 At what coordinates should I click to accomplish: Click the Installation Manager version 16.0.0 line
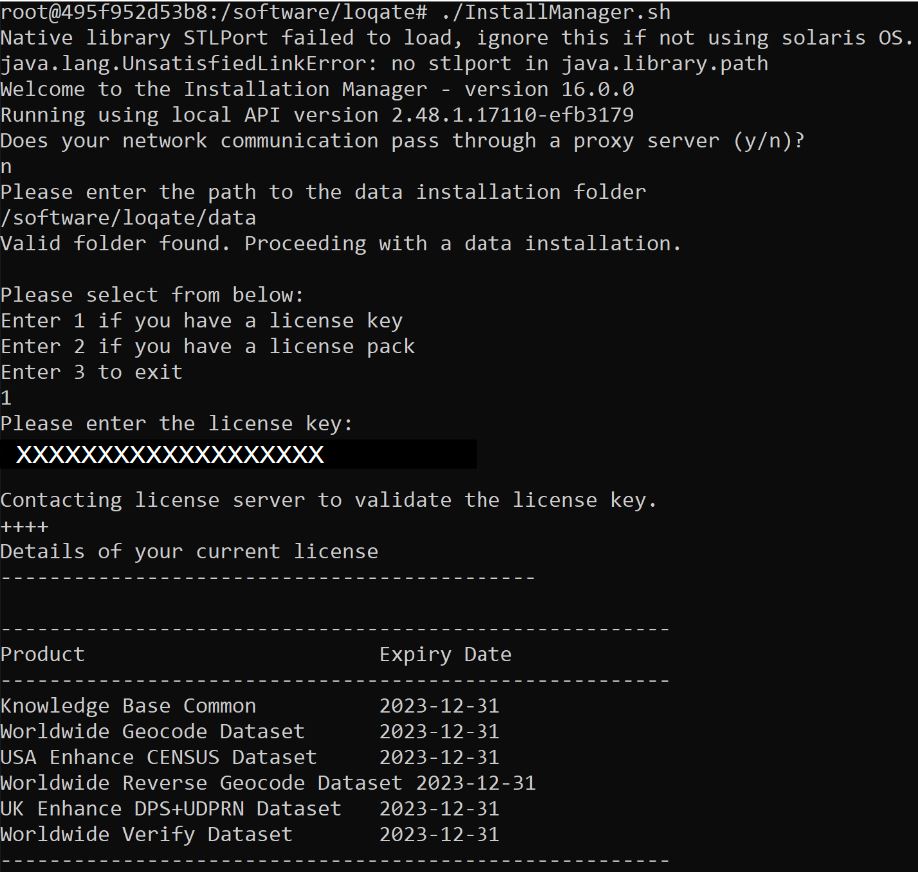click(x=317, y=90)
